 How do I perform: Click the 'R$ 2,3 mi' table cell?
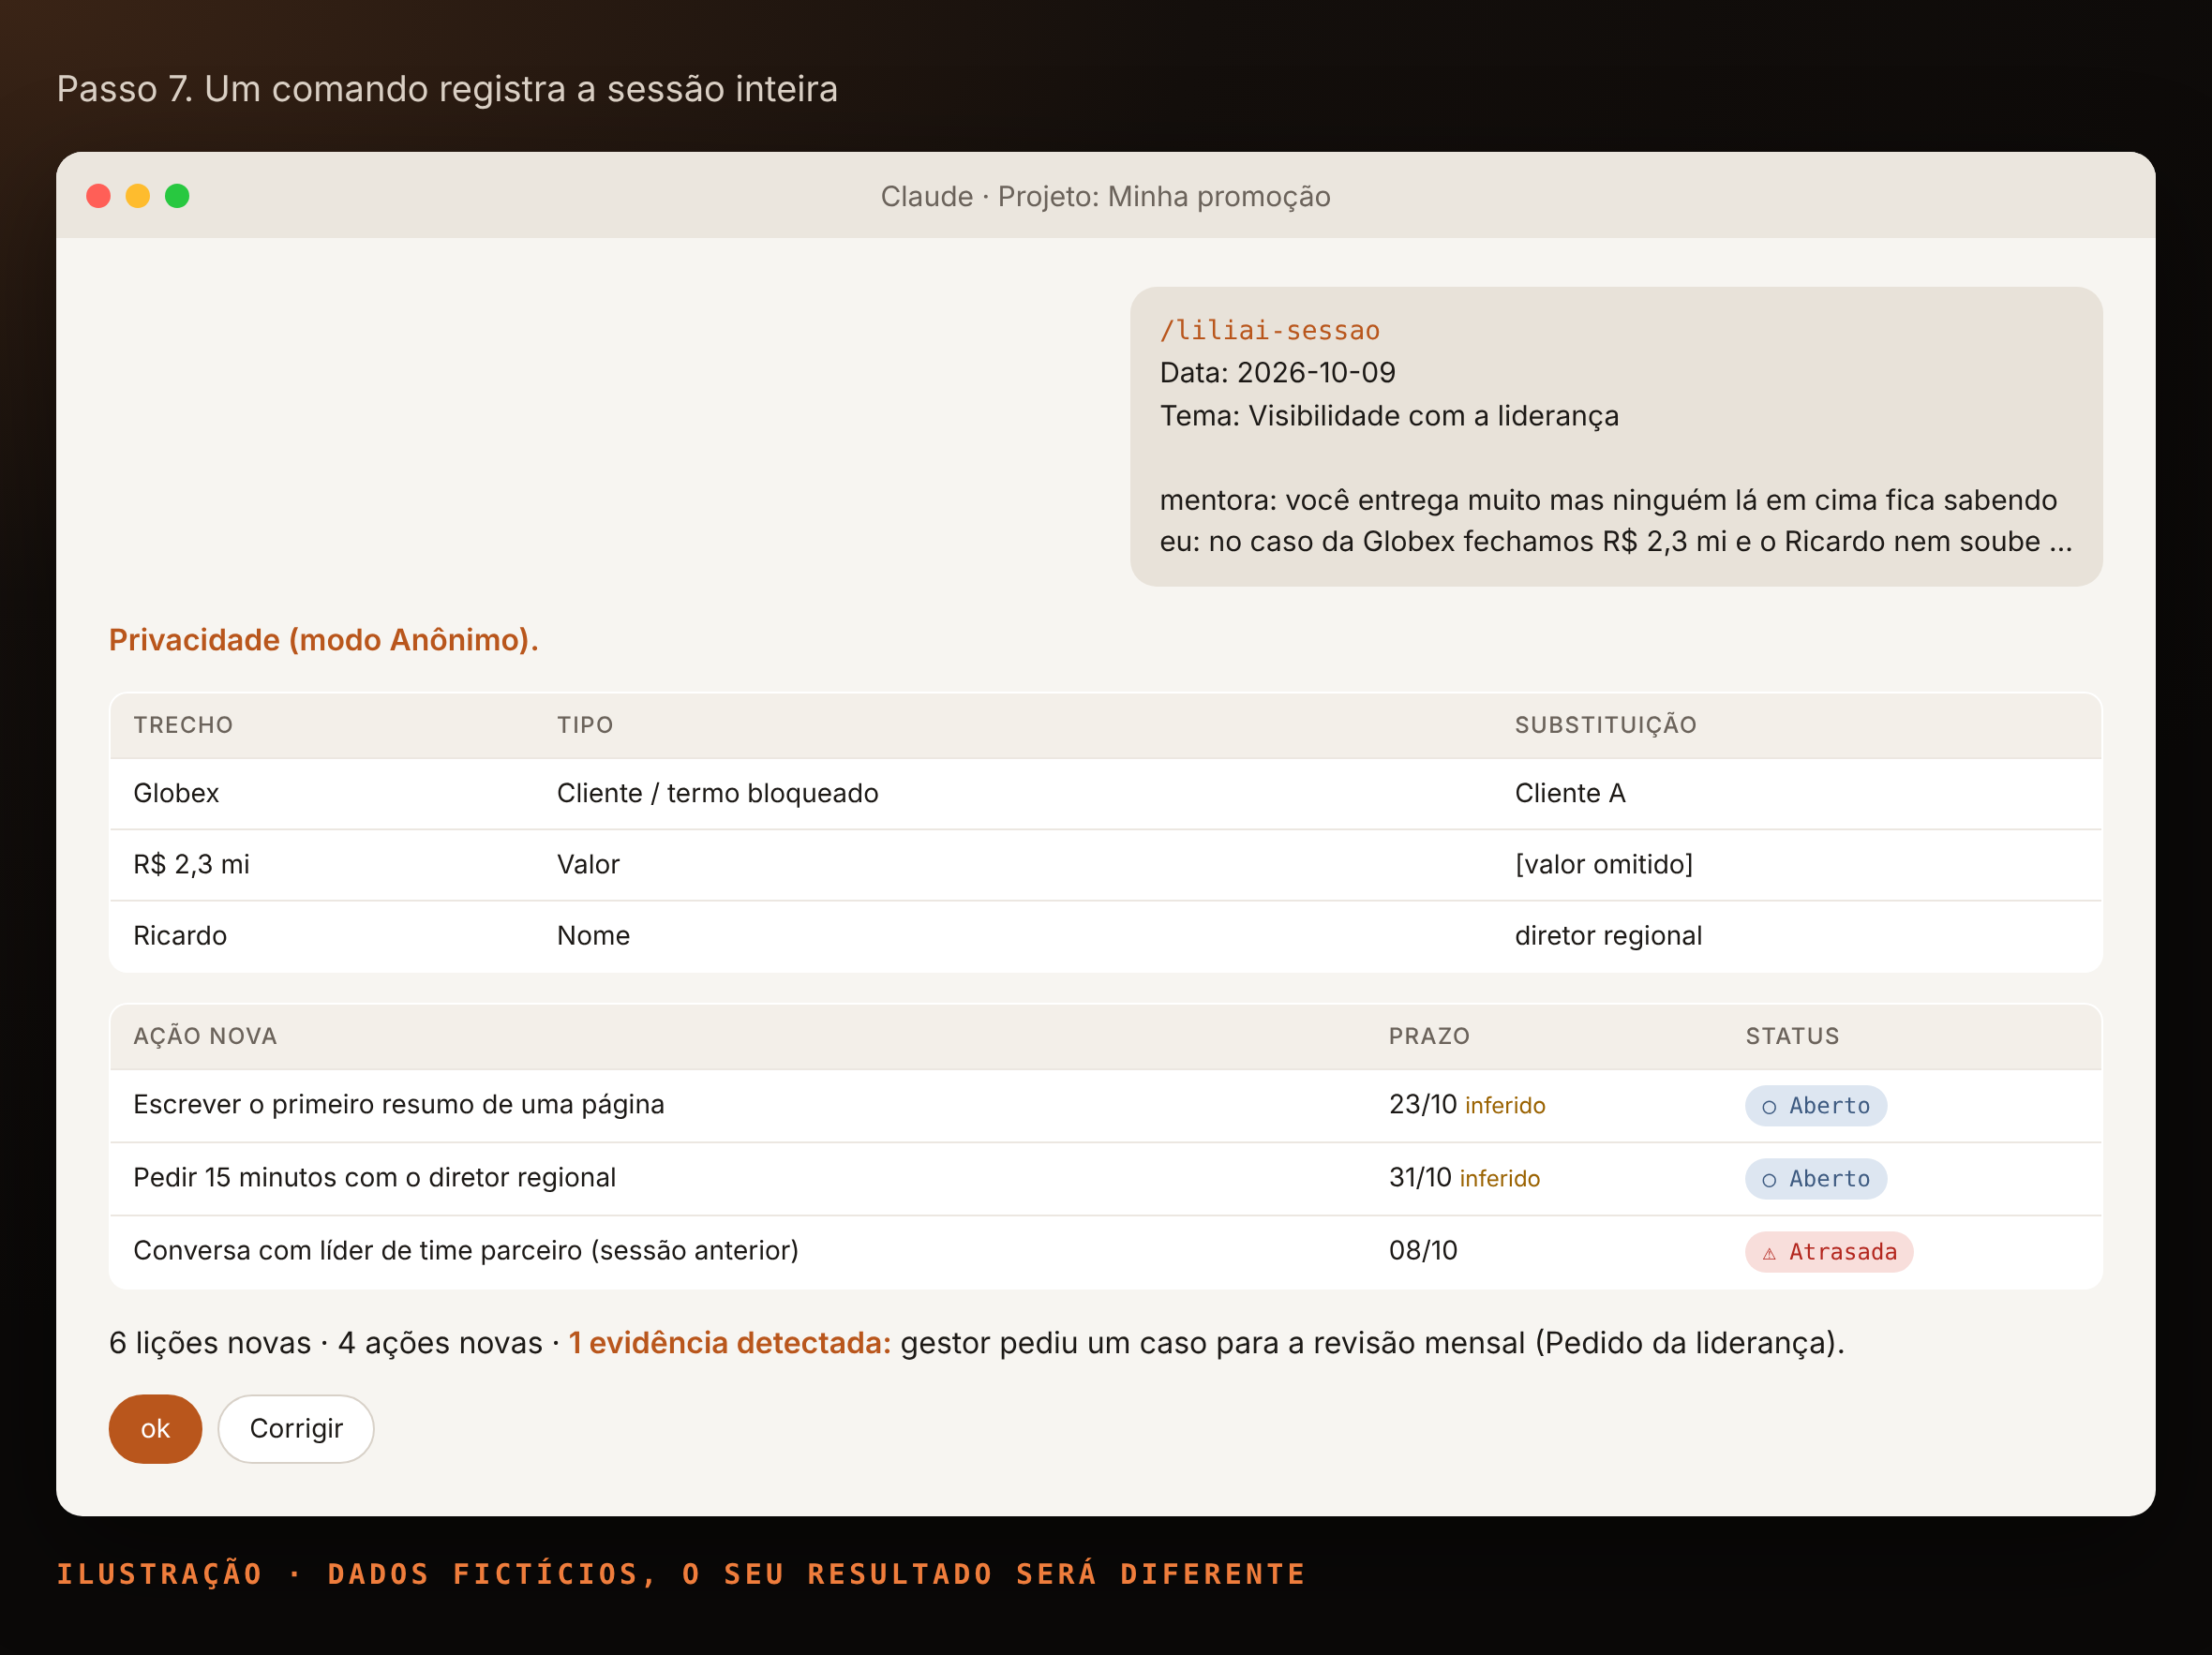[x=191, y=864]
